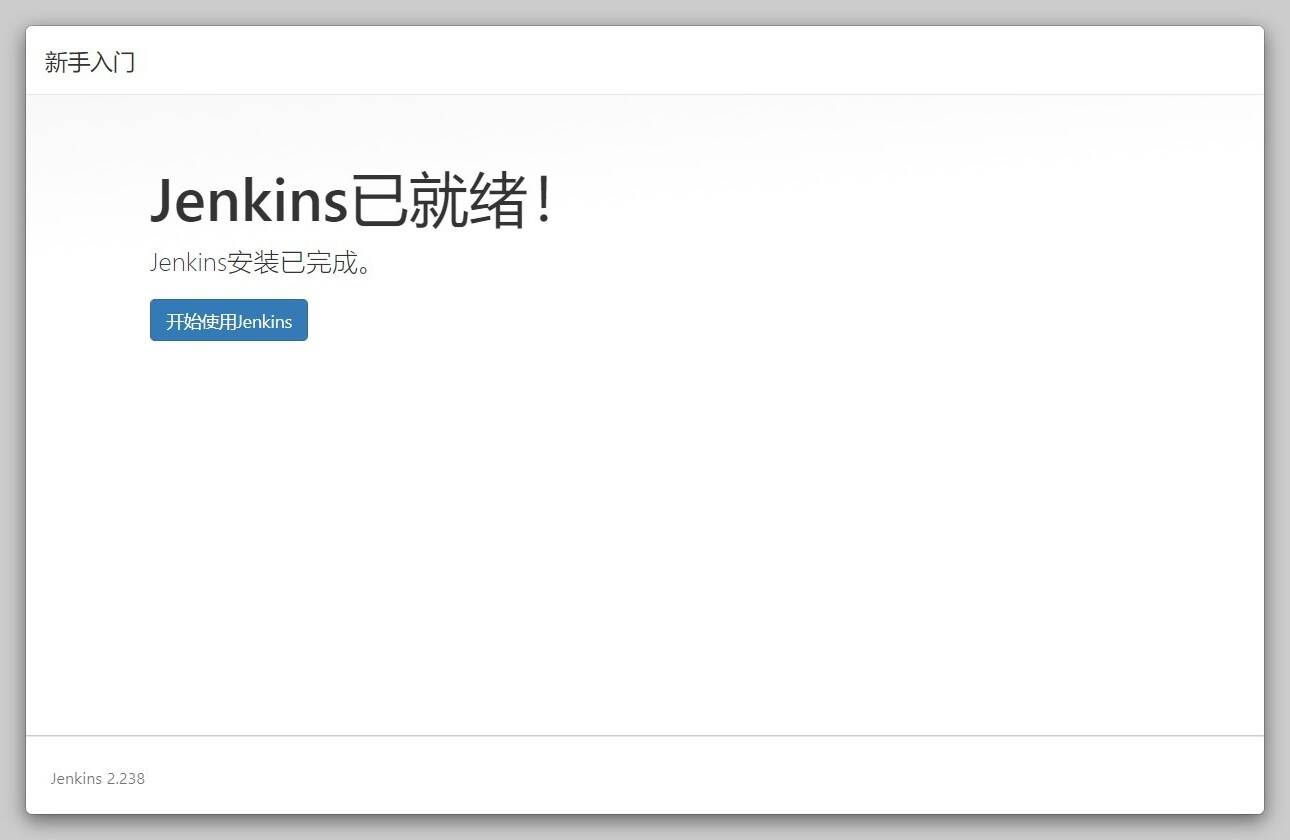The image size is (1290, 840).
Task: Click the Jenkins已就绪! main heading
Action: click(350, 200)
